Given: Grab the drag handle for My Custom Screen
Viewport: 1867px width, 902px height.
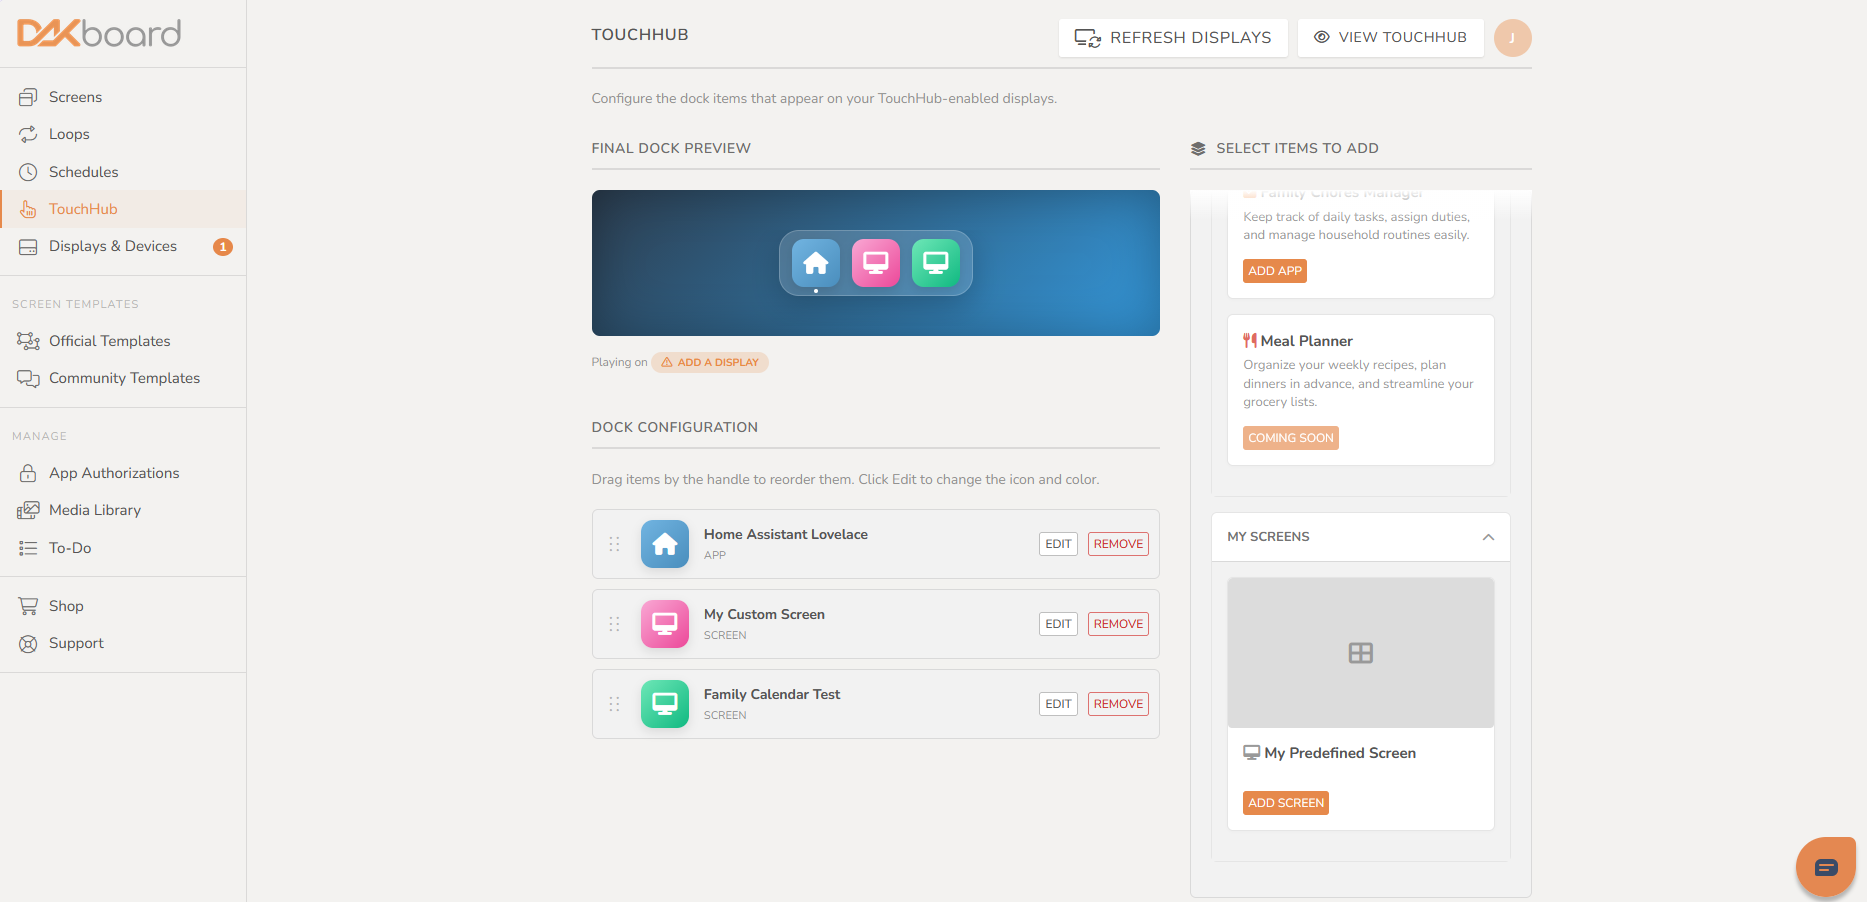Looking at the screenshot, I should (x=614, y=624).
